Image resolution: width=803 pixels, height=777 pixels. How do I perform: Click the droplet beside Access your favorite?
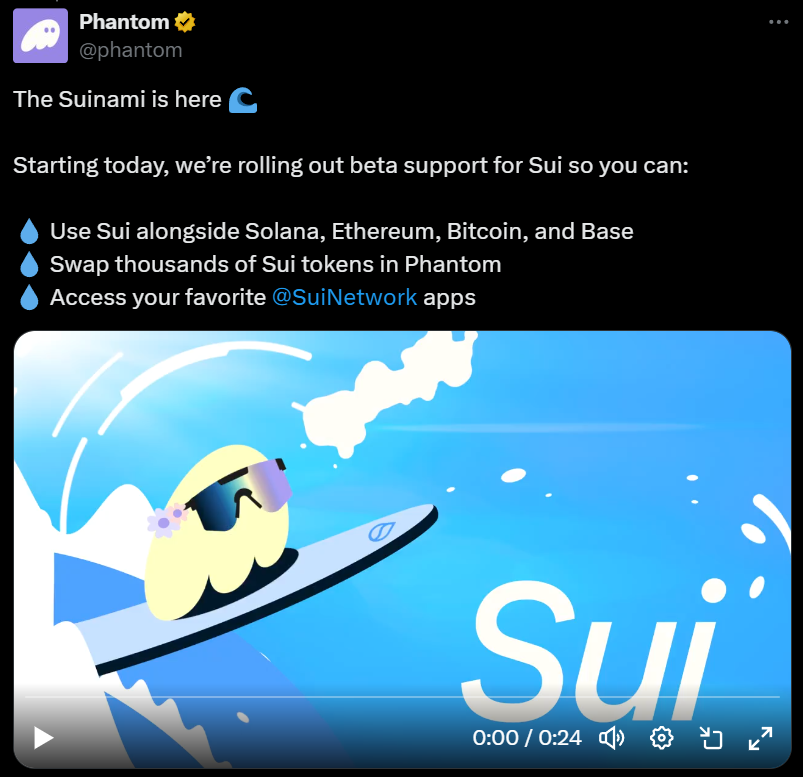coord(29,297)
